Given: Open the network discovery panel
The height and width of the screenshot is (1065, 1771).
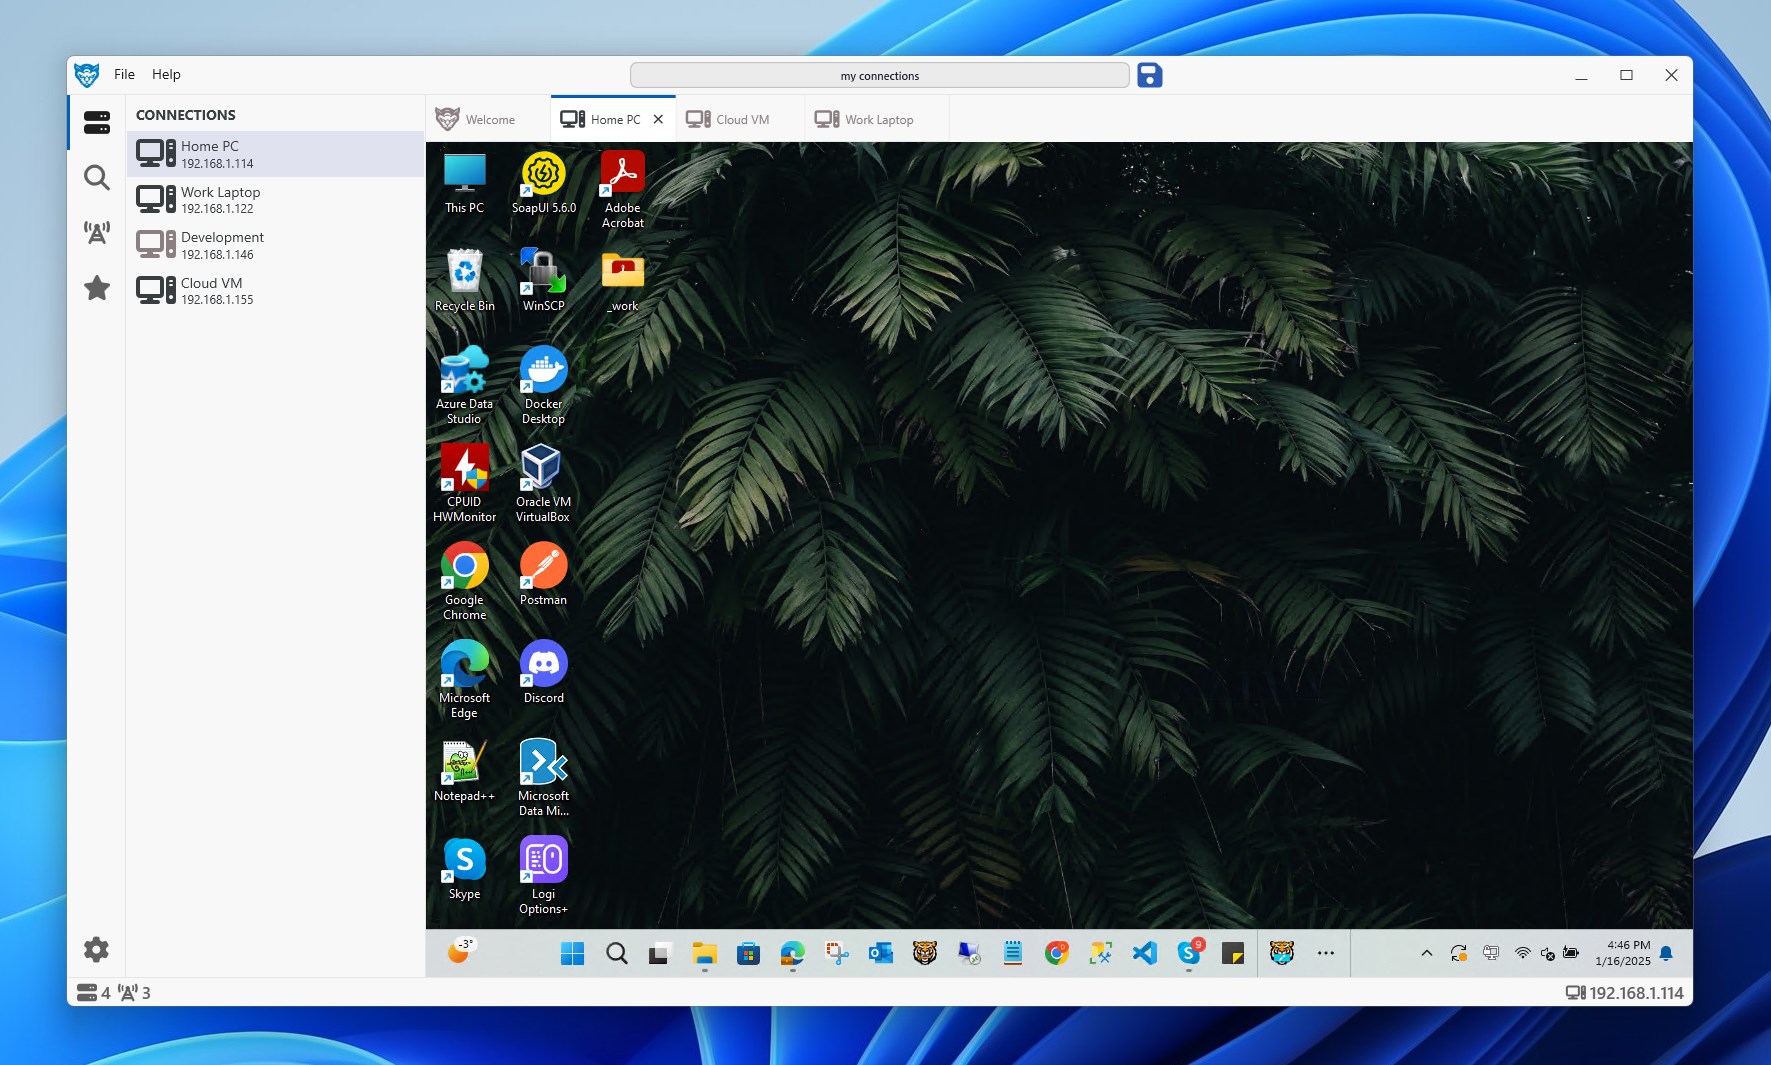Looking at the screenshot, I should (x=96, y=231).
